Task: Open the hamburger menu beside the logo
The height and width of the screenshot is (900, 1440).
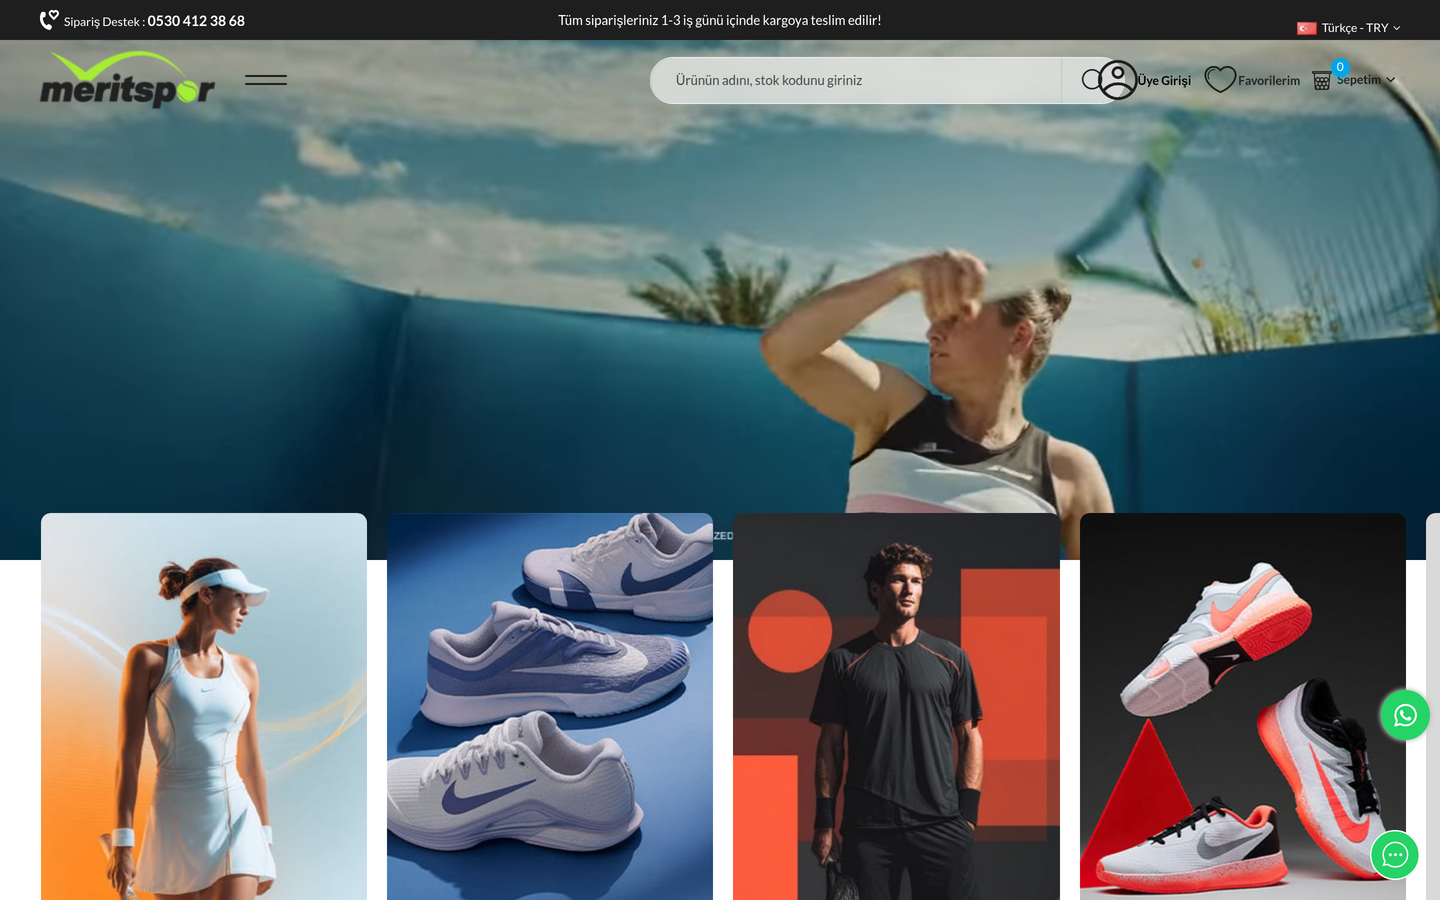Action: click(266, 80)
